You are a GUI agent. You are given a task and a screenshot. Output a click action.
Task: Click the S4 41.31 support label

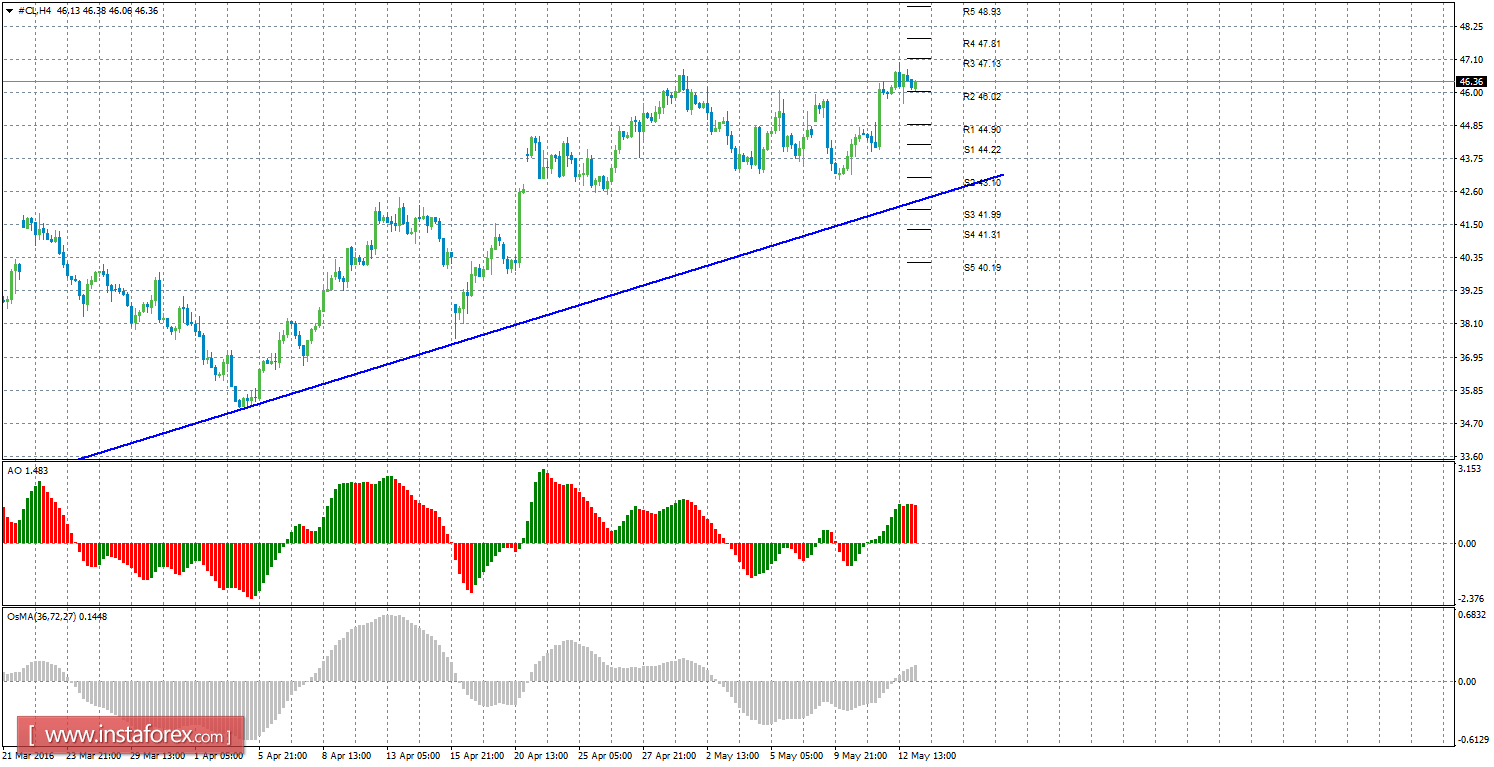point(981,235)
